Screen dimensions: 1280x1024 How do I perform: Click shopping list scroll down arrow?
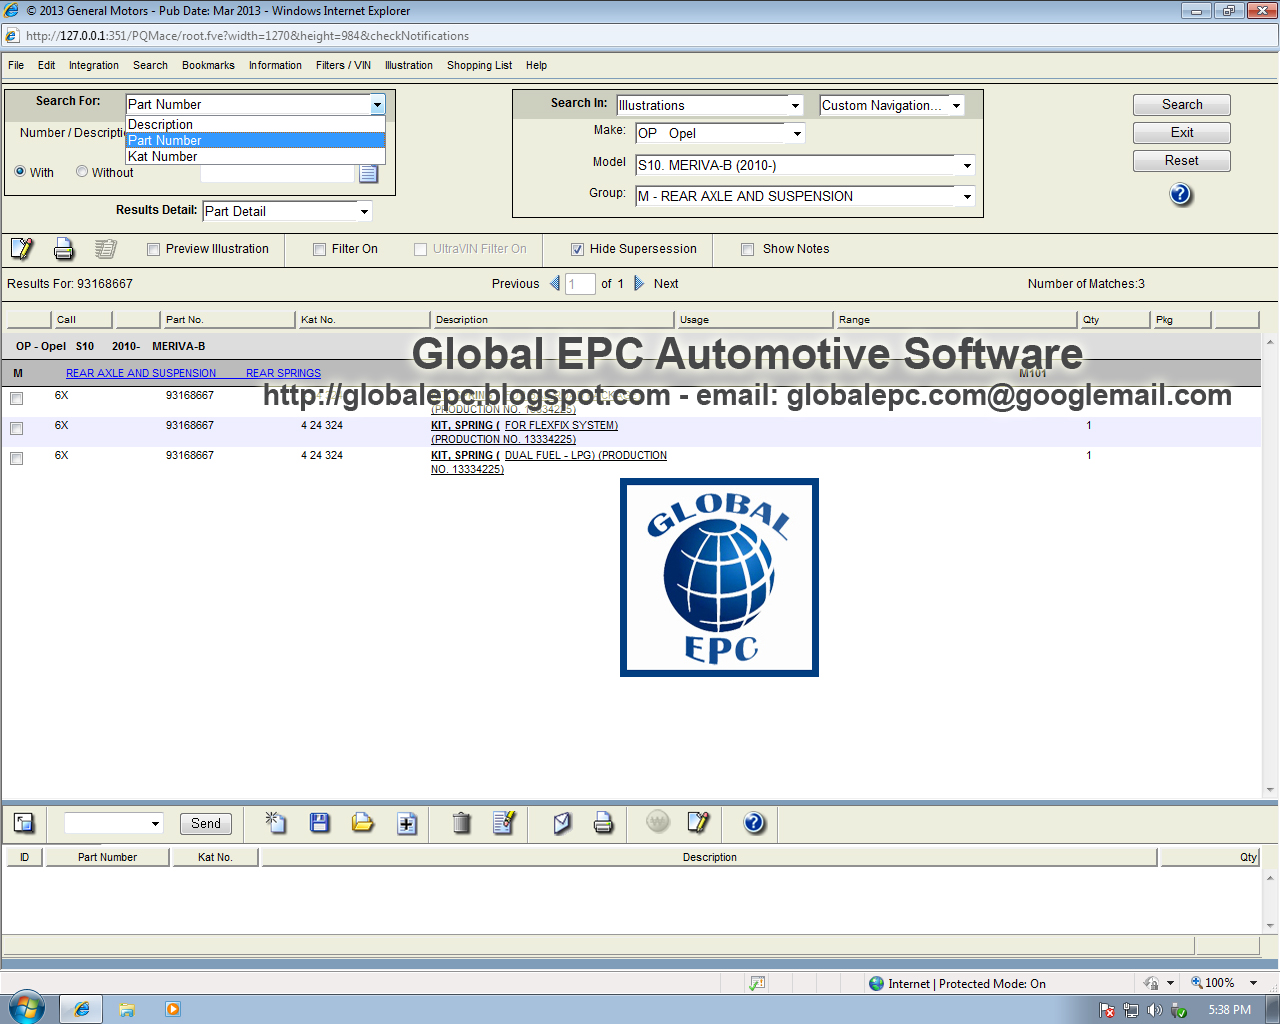point(1270,926)
